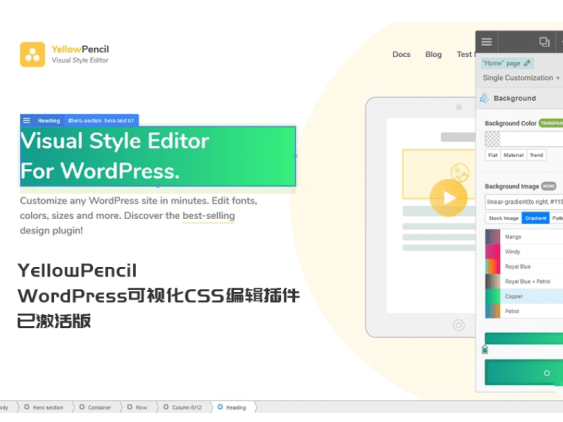Viewport: 563px width, 422px height.
Task: Click the YellowPencil logo icon
Action: [x=32, y=55]
